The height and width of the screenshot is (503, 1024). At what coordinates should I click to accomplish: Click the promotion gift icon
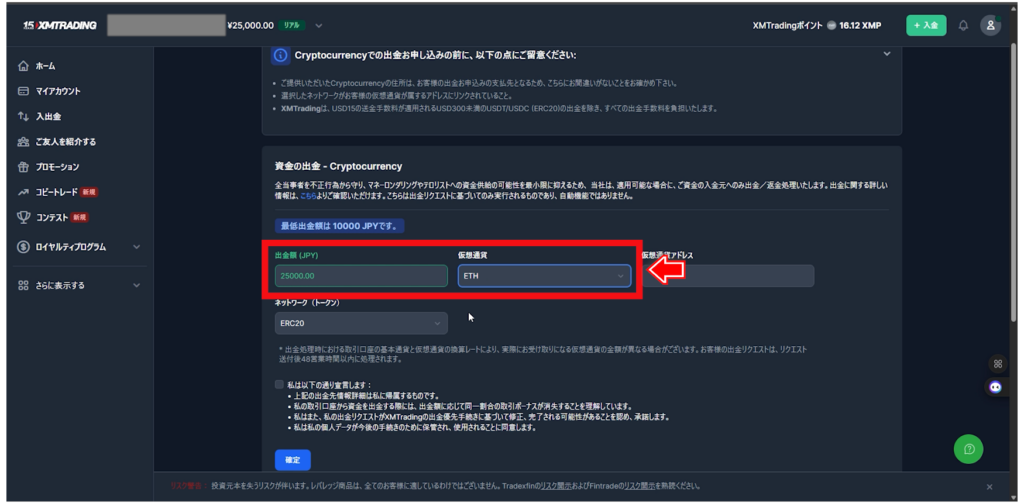(x=23, y=167)
